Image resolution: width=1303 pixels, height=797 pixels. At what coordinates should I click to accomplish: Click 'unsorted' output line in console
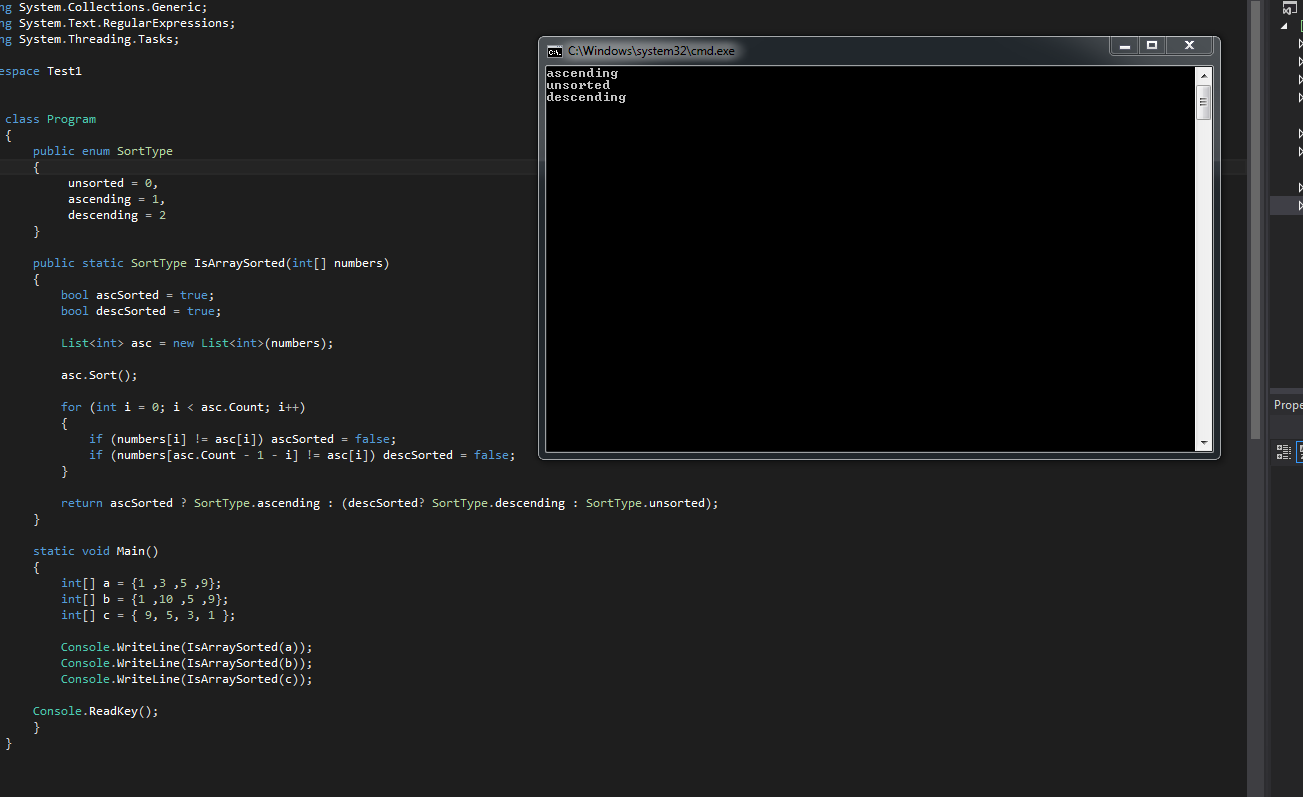tap(578, 85)
